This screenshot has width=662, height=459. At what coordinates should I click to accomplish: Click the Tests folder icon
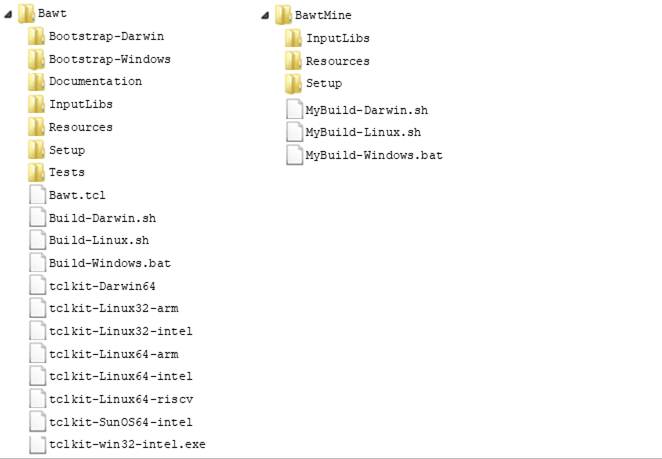click(36, 173)
